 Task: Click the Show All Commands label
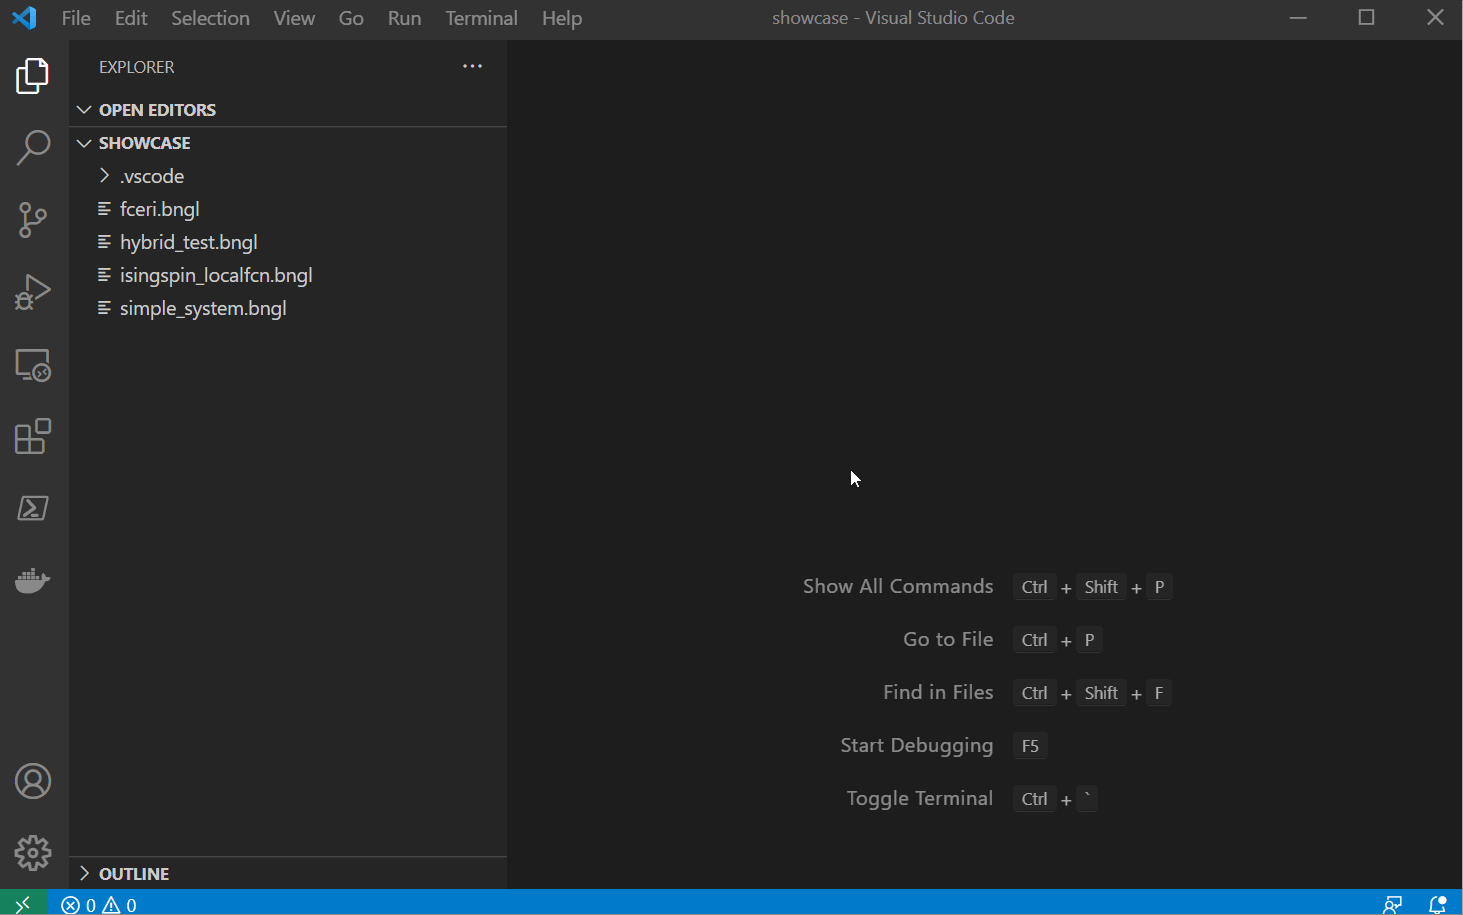click(x=898, y=586)
